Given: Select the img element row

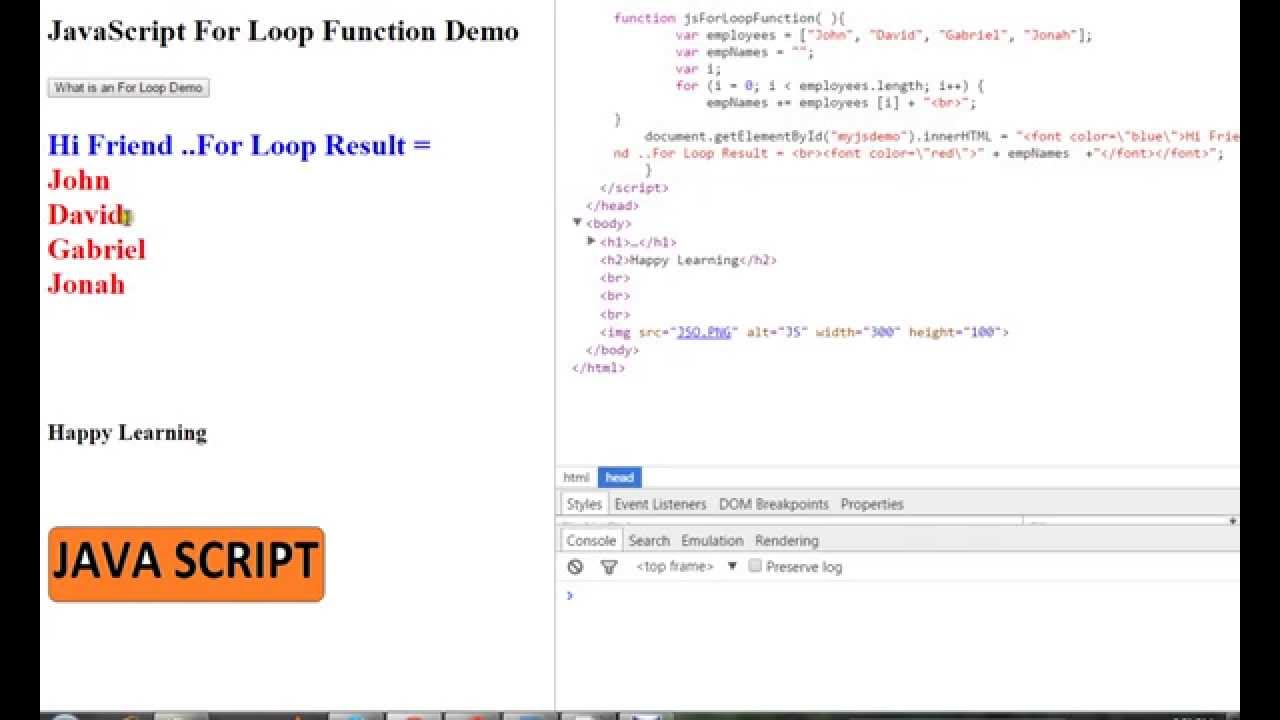Looking at the screenshot, I should click(804, 332).
